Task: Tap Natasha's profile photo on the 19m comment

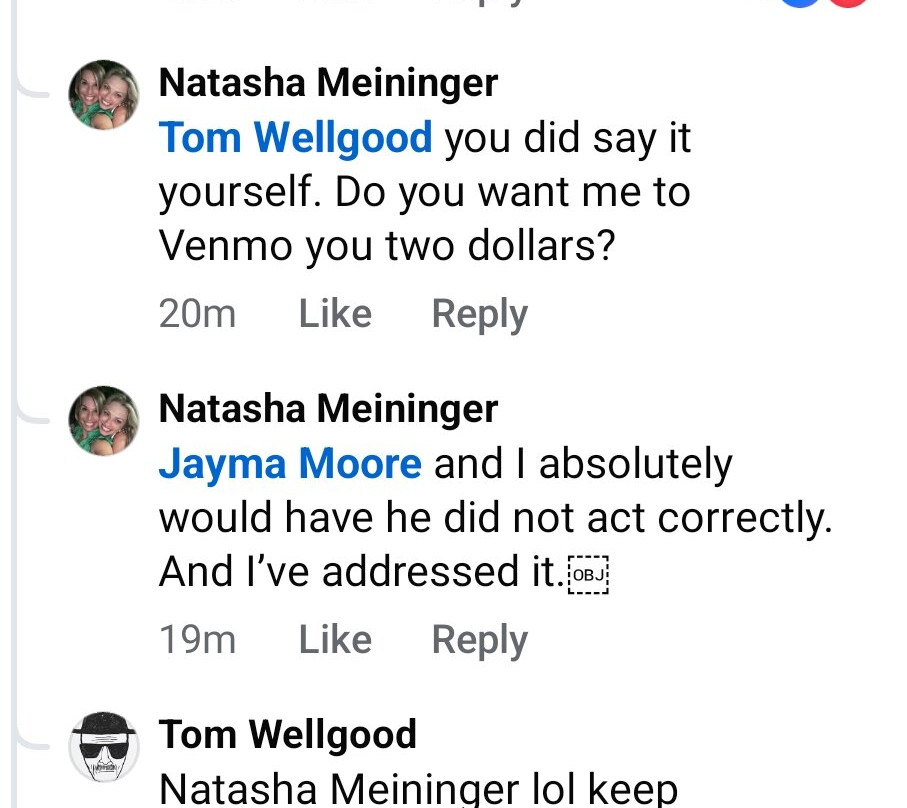Action: tap(103, 421)
